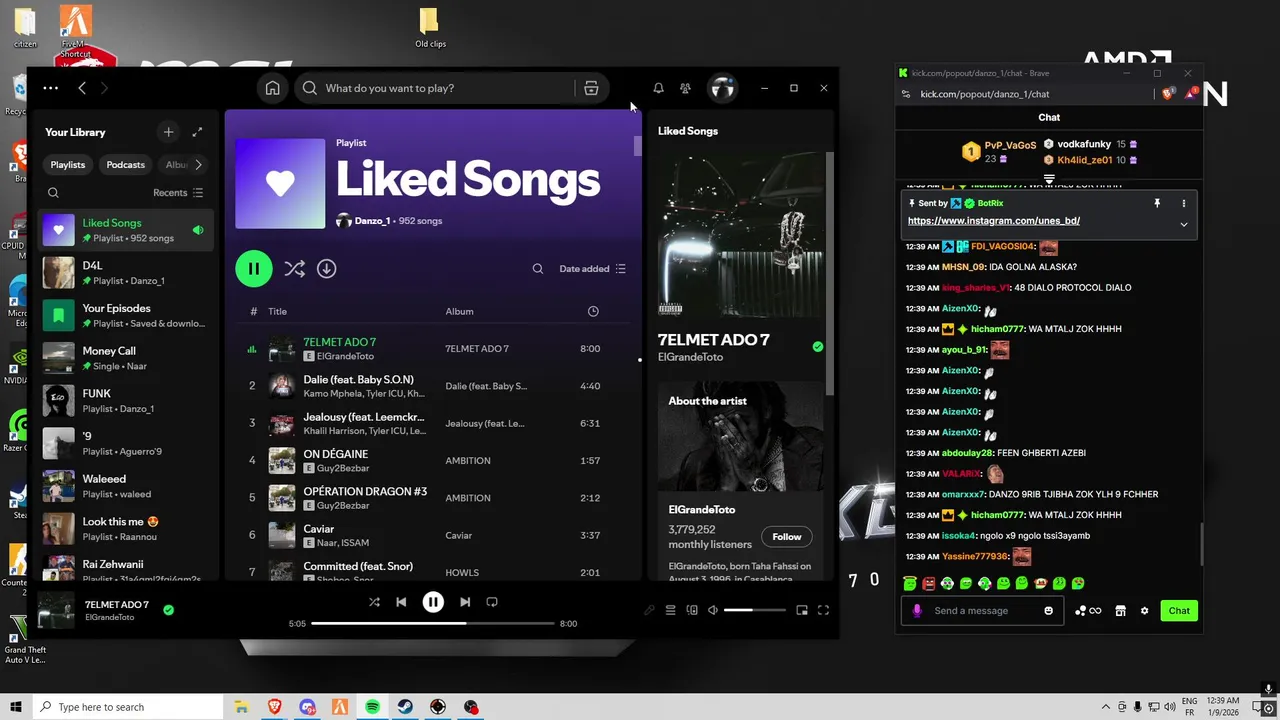The width and height of the screenshot is (1280, 720).
Task: Skip to next track
Action: click(x=465, y=602)
